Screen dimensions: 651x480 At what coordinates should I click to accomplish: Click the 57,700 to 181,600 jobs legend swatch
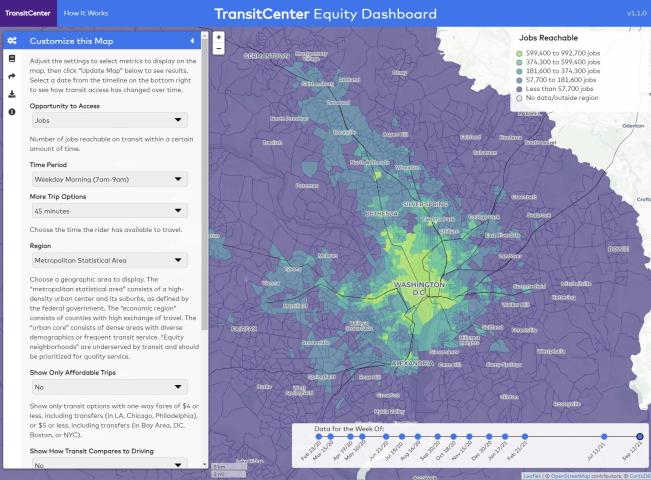(519, 80)
